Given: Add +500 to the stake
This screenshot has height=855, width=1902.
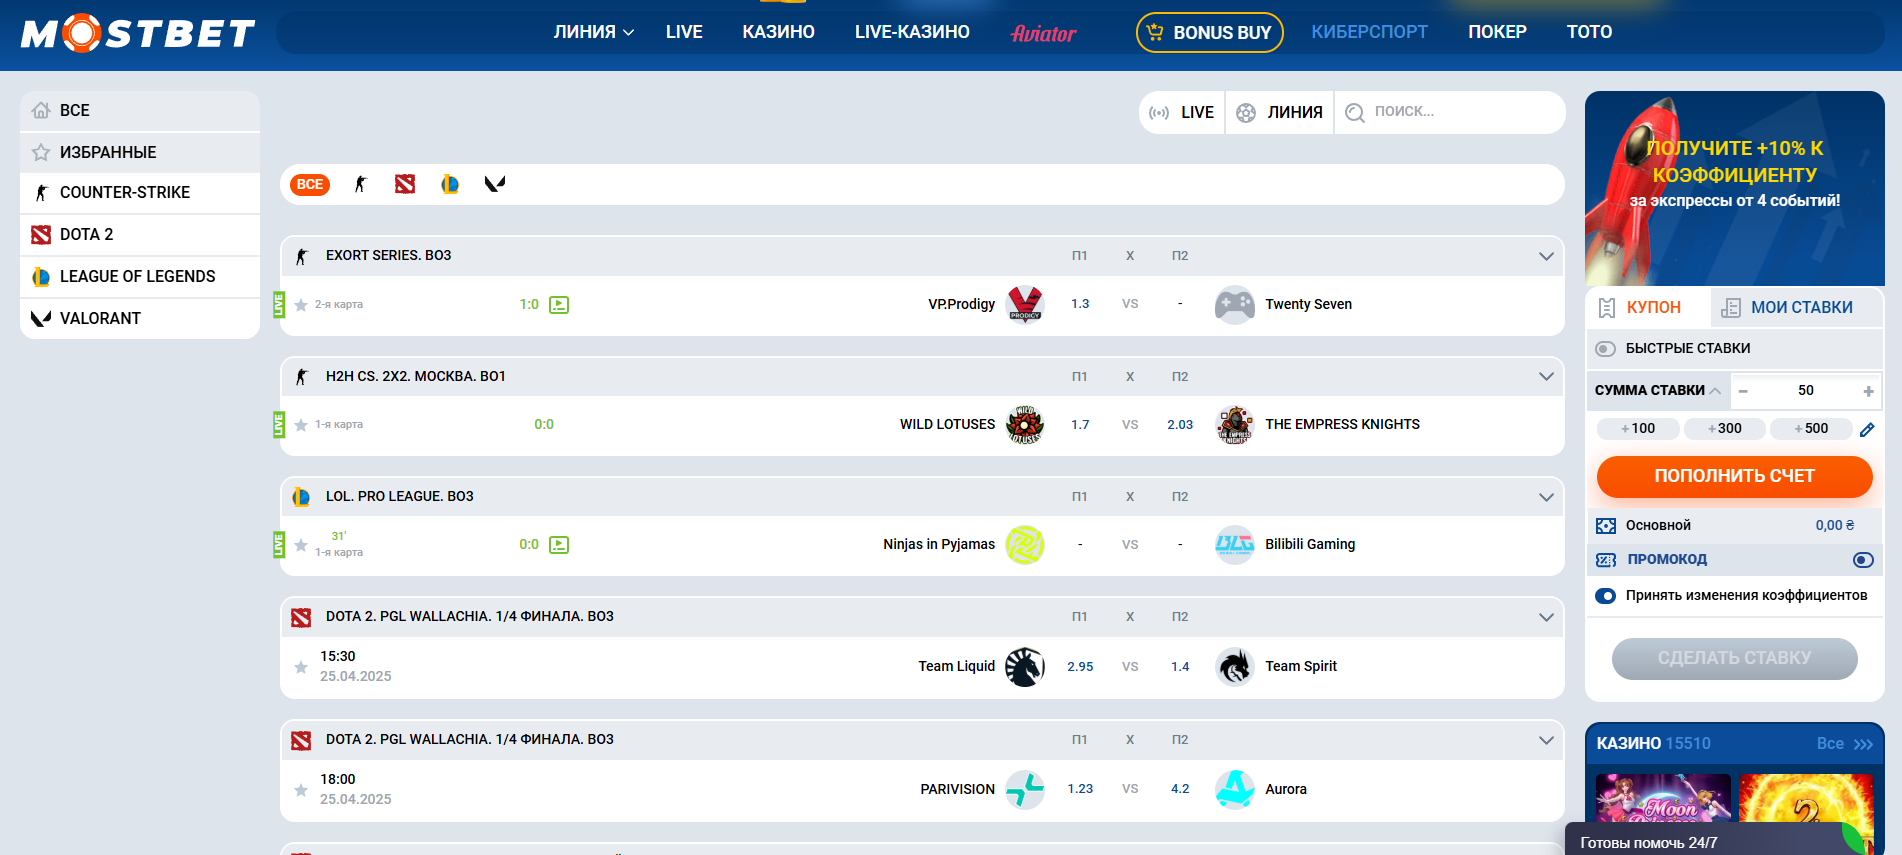Looking at the screenshot, I should point(1812,429).
